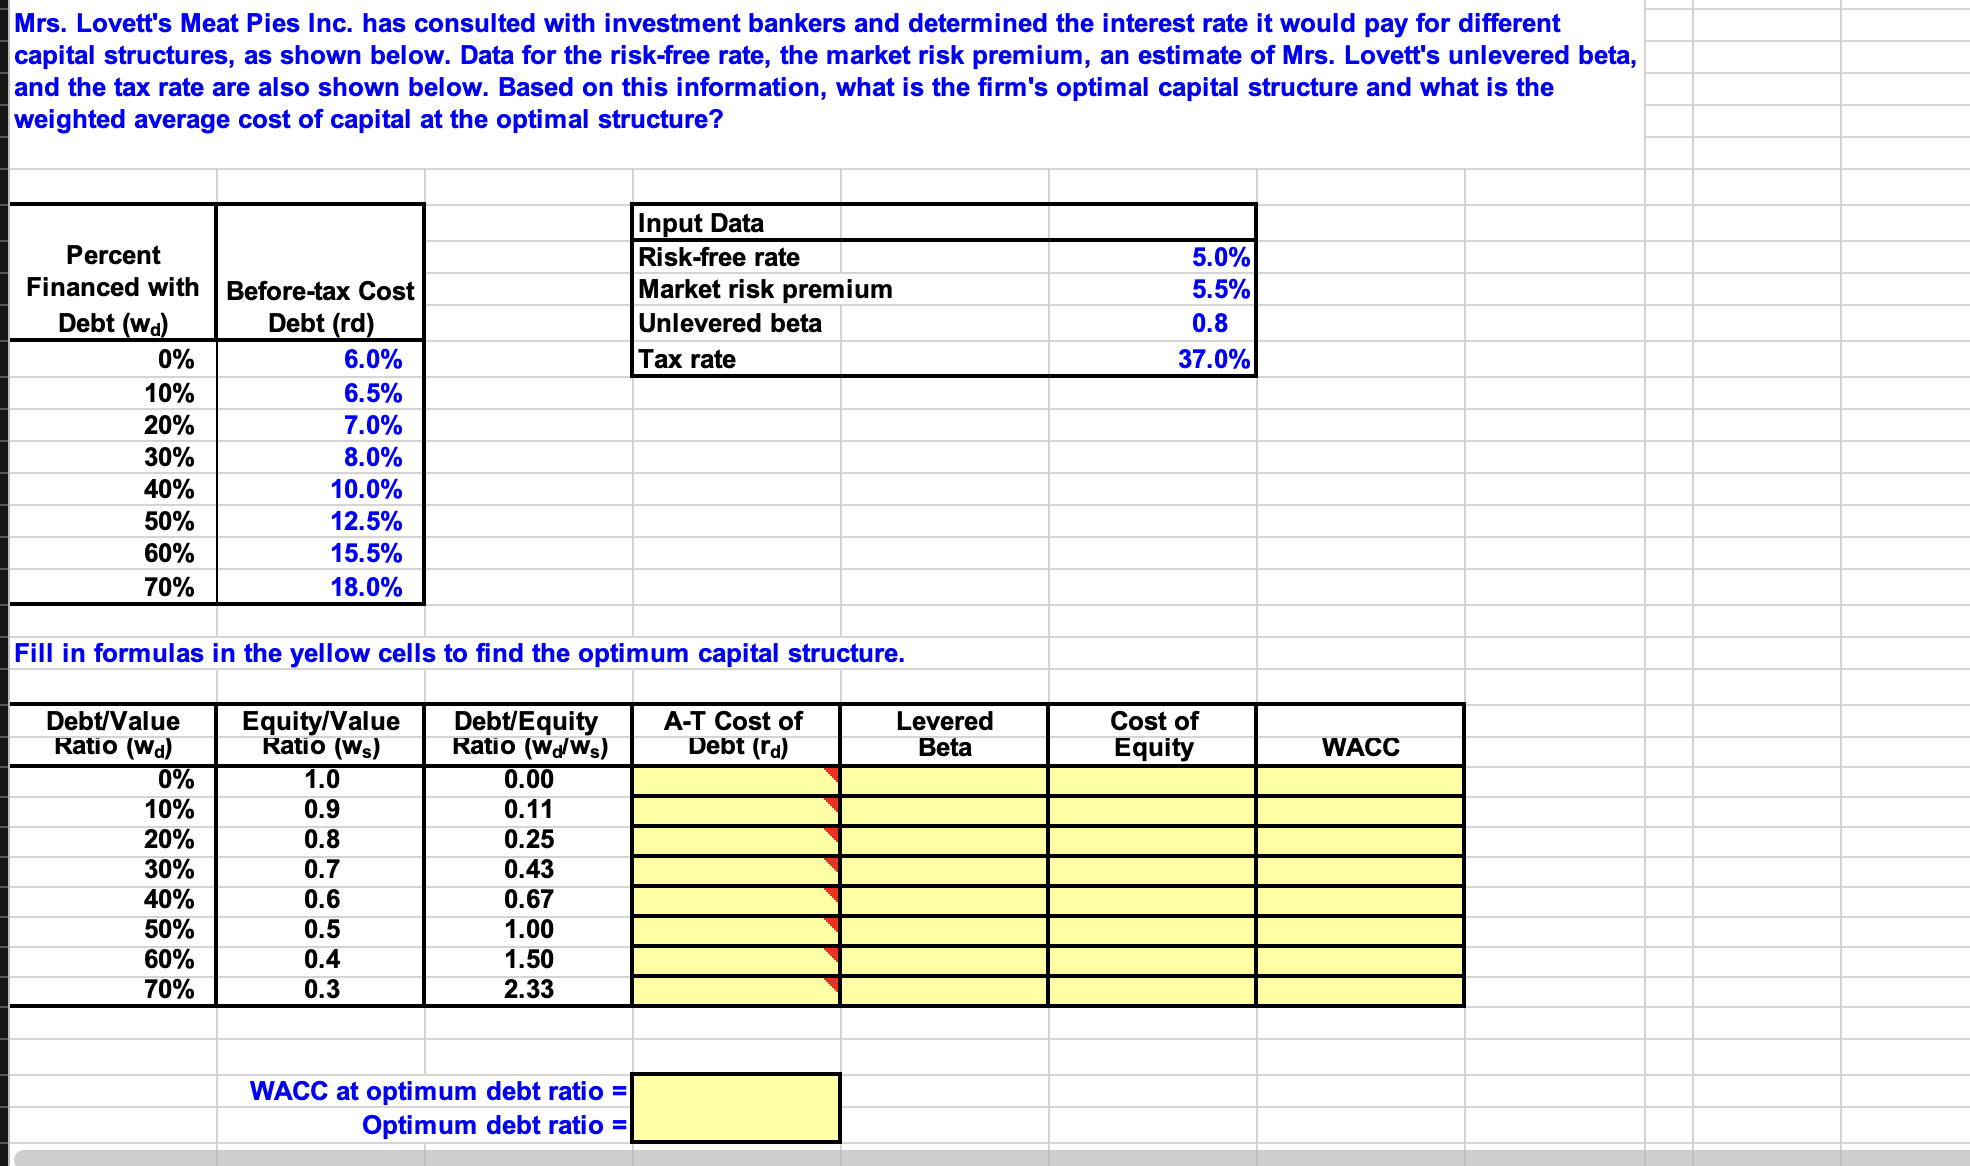The image size is (1970, 1166).
Task: Click the Levered Beta cell in the 10% row
Action: pyautogui.click(x=944, y=810)
